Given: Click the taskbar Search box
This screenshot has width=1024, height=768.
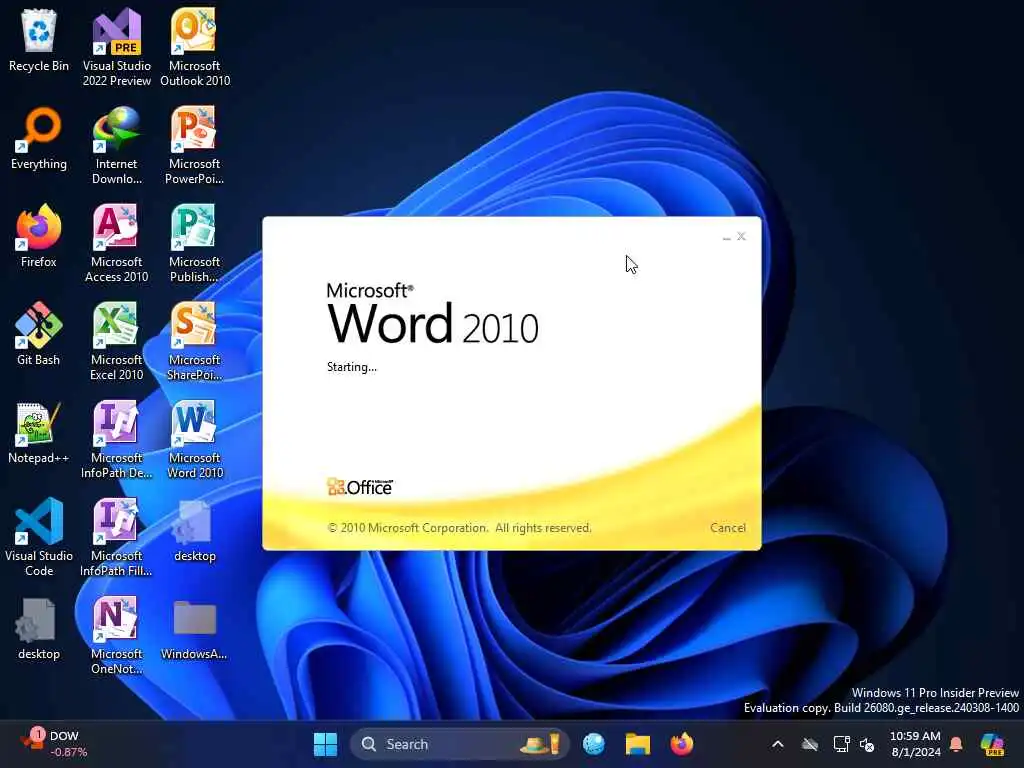Looking at the screenshot, I should coord(460,744).
